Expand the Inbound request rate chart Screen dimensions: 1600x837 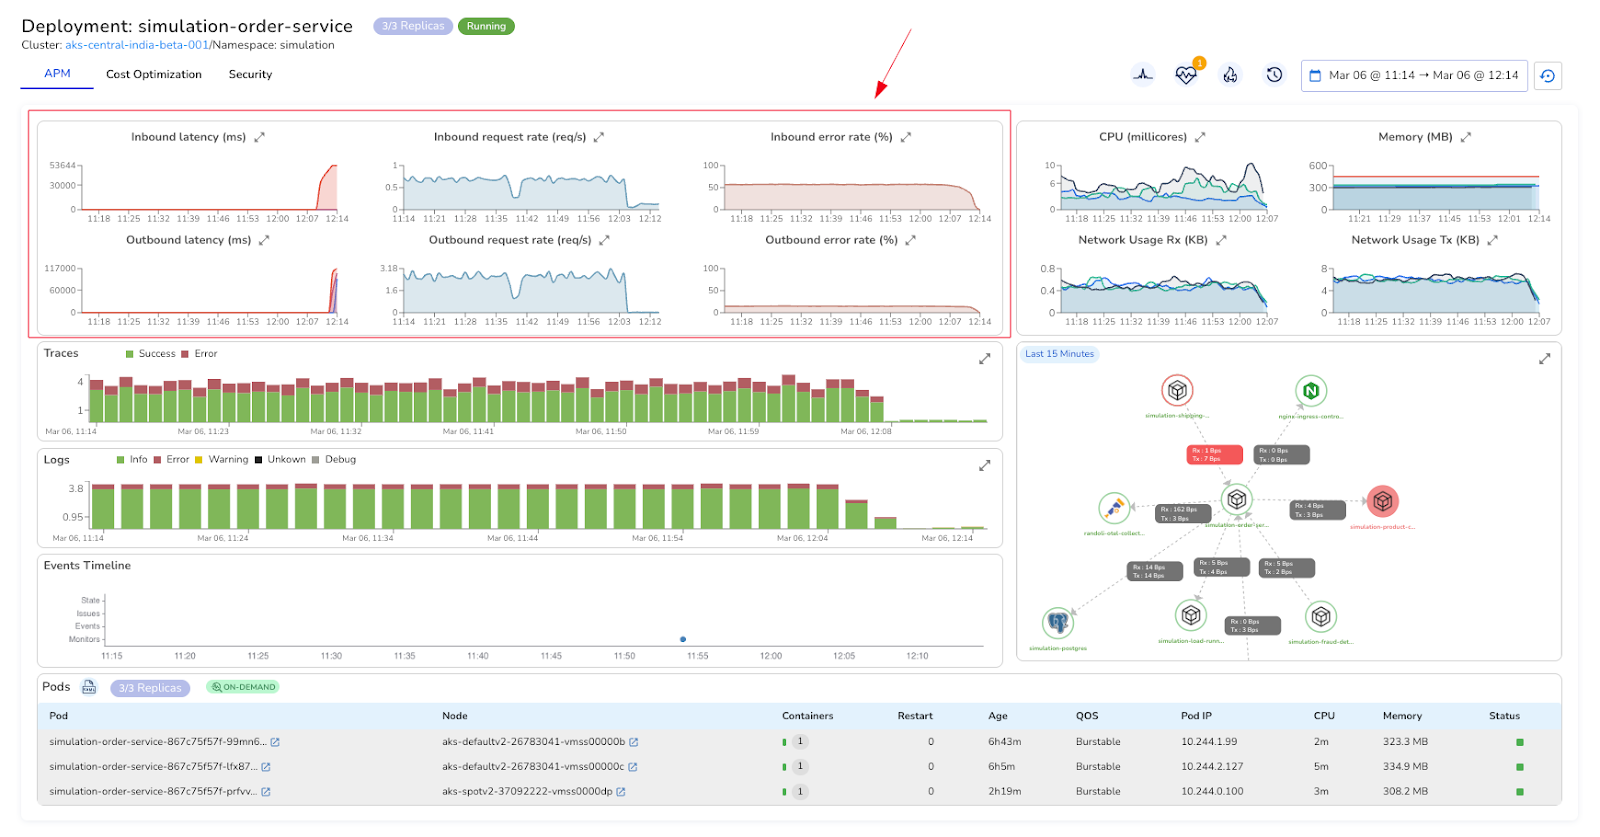599,137
